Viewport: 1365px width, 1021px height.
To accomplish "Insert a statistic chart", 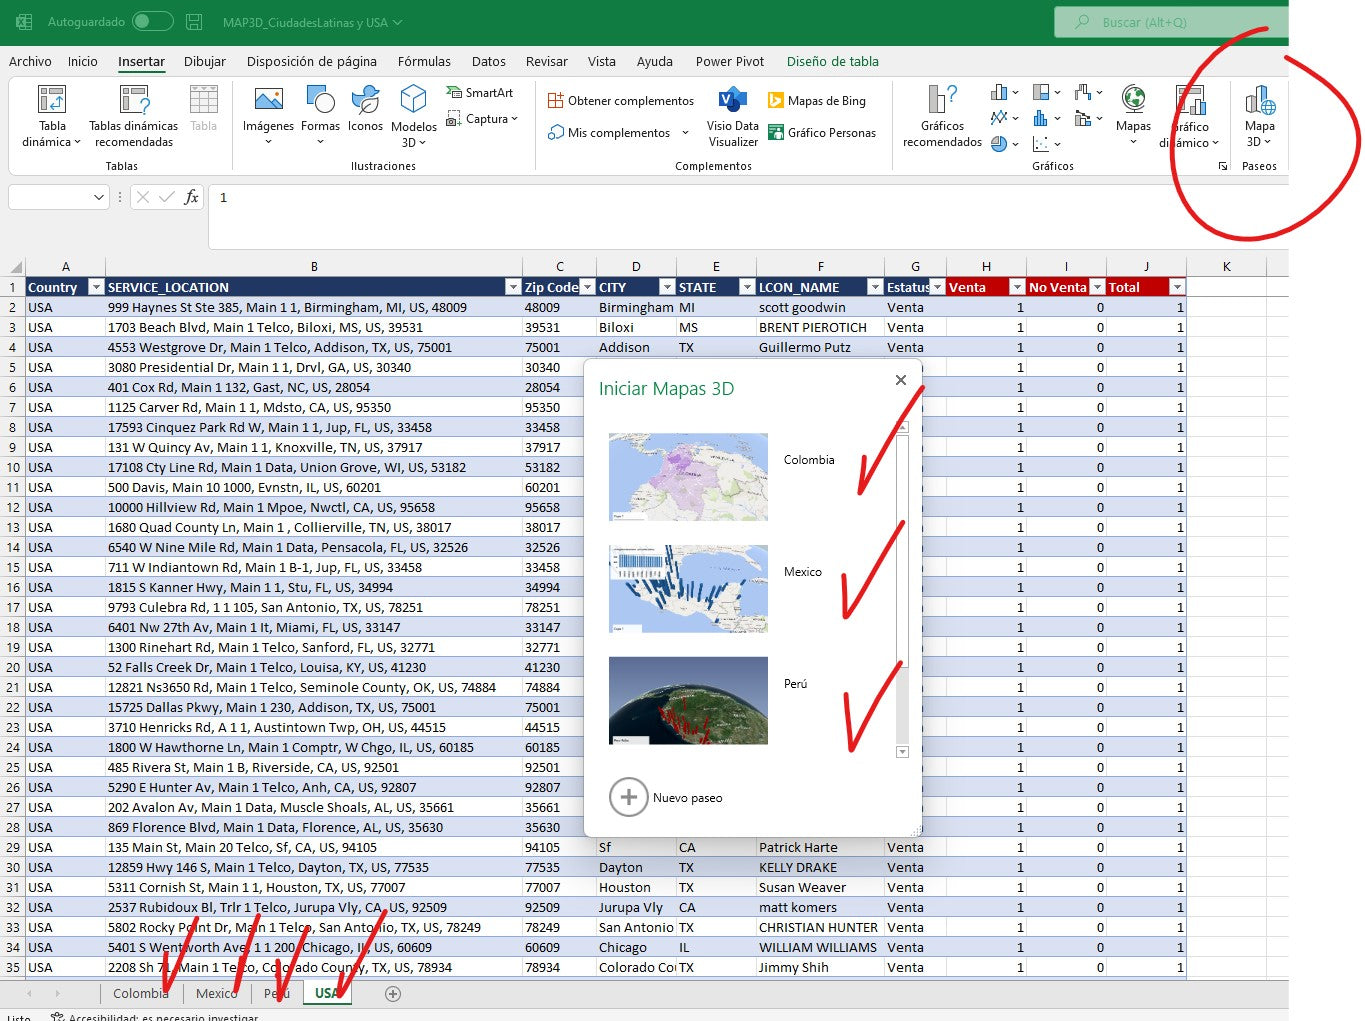I will point(1046,118).
